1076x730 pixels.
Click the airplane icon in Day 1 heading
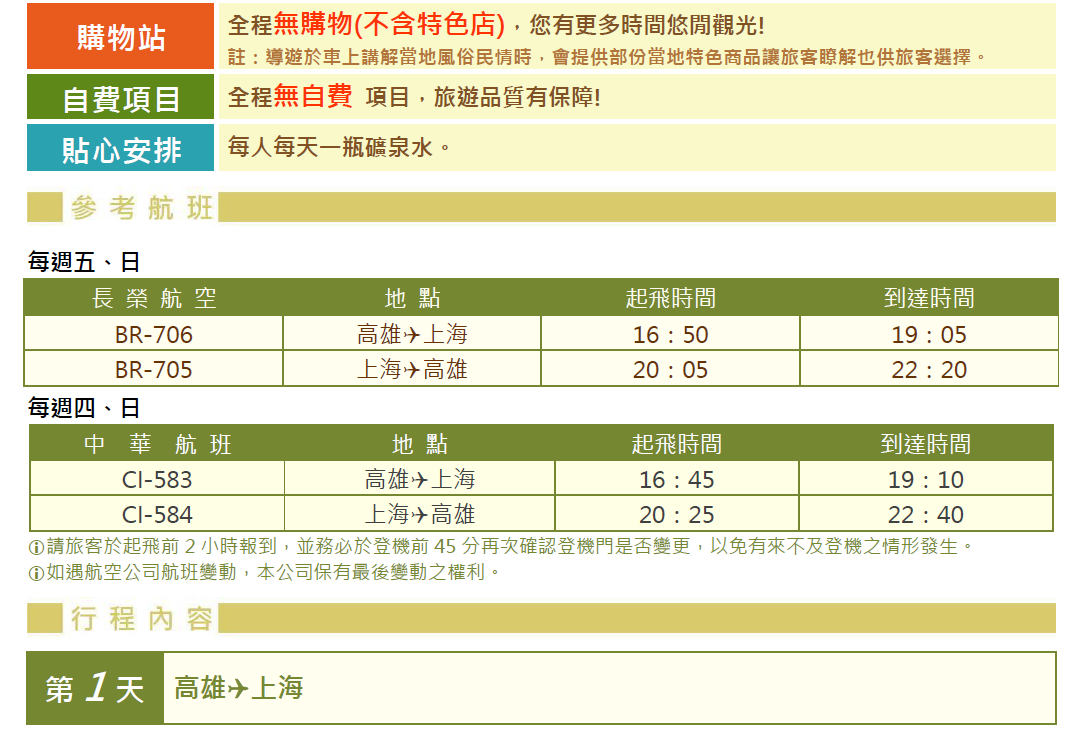click(238, 689)
